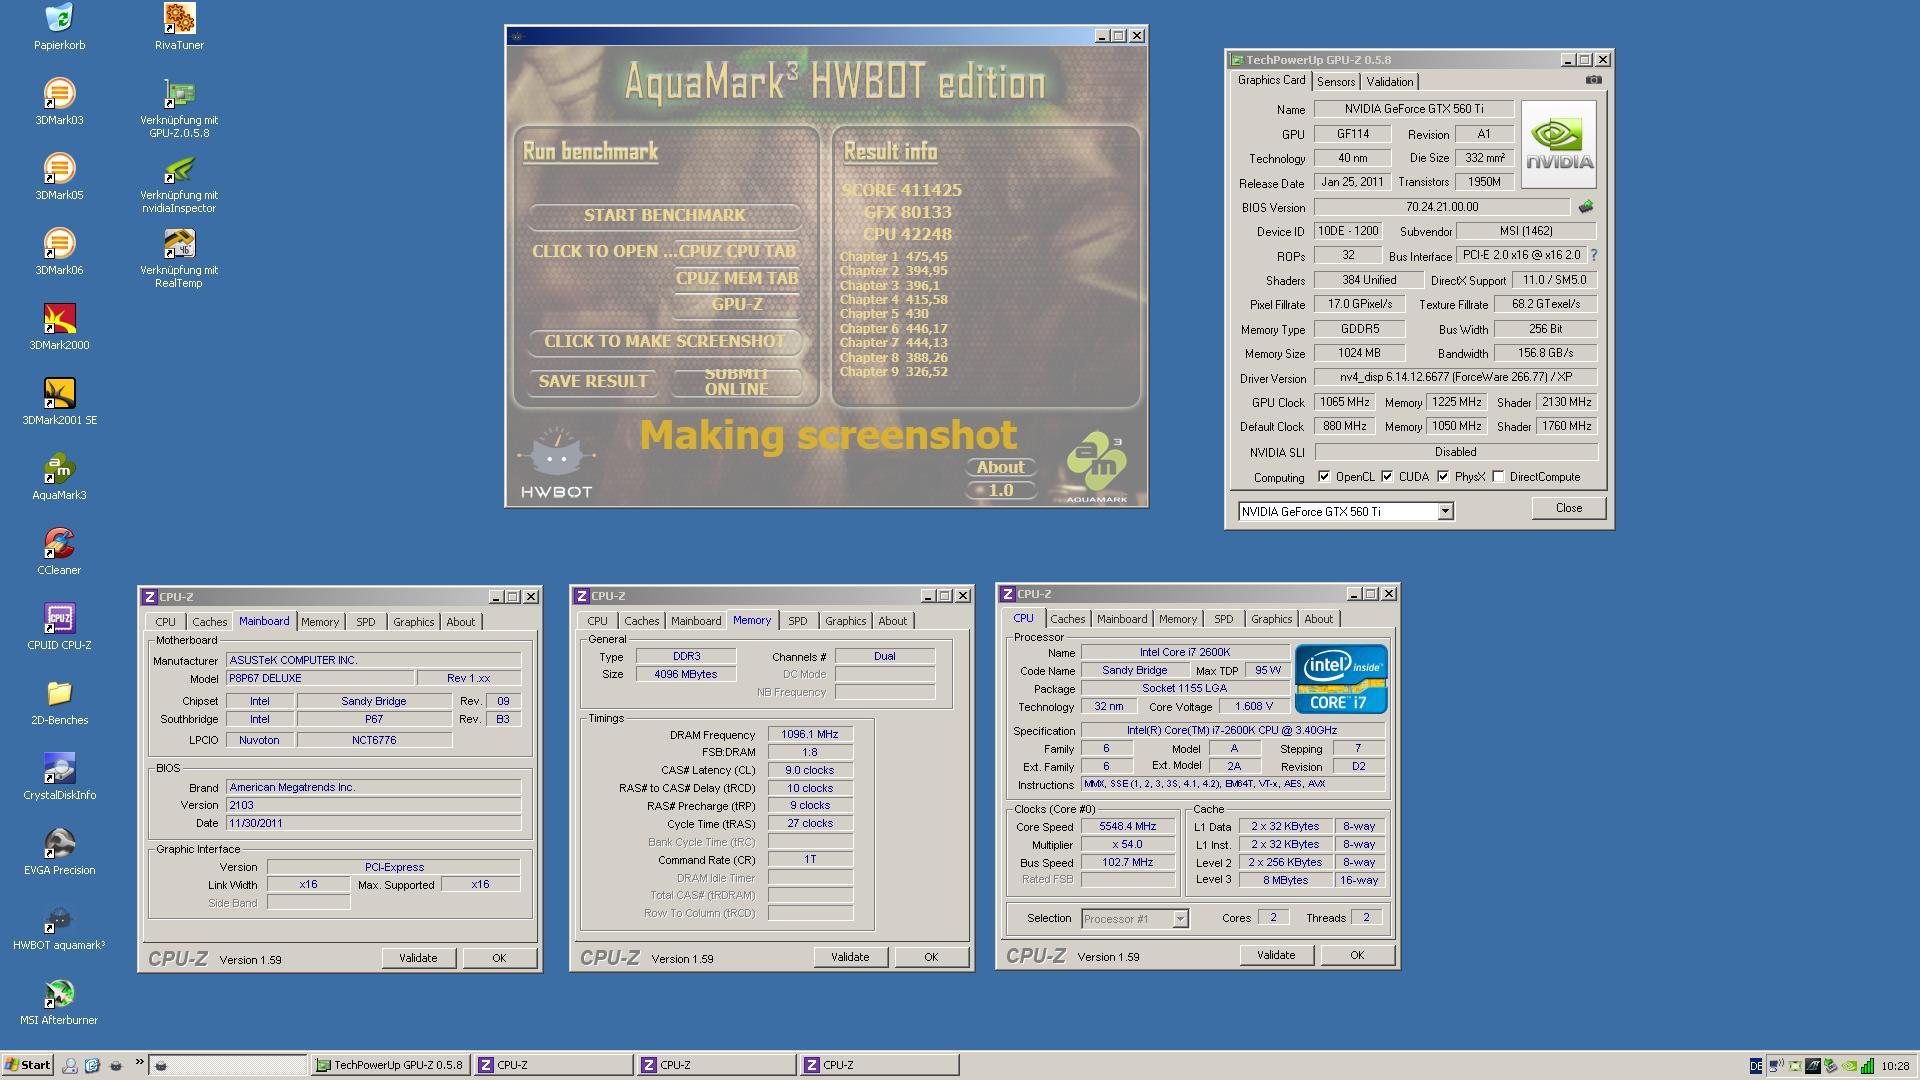
Task: Open the RealTemp shortcut icon
Action: click(x=179, y=243)
